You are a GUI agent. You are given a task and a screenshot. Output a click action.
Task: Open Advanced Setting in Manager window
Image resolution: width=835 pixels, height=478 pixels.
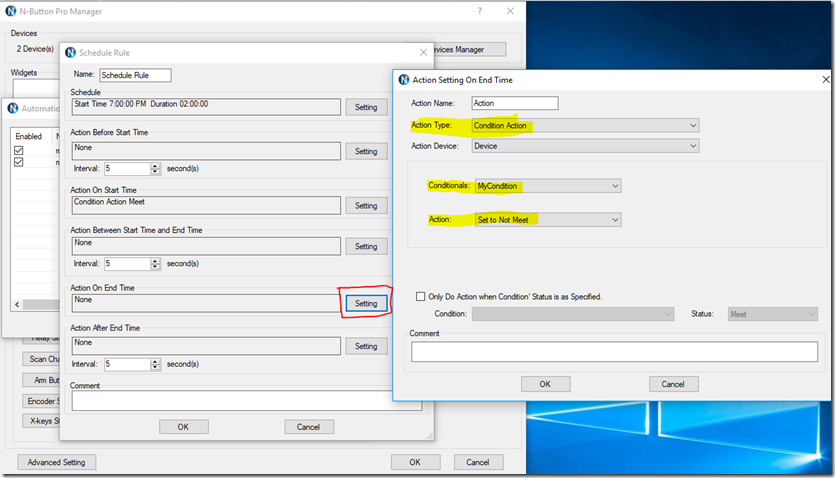[56, 462]
